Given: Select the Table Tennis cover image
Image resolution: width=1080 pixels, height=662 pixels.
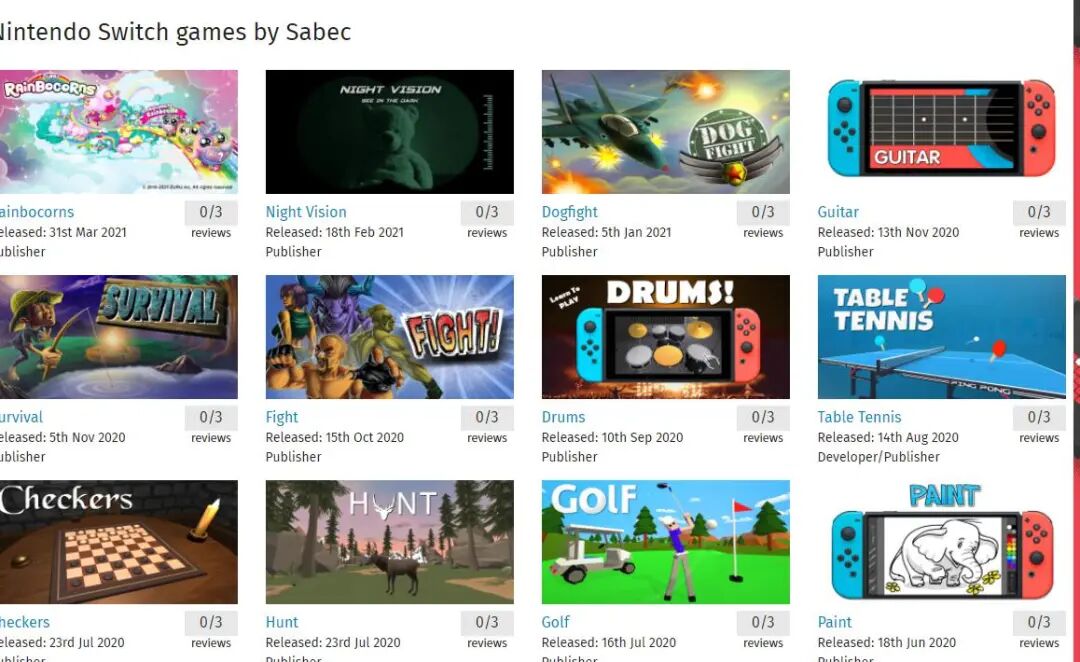Looking at the screenshot, I should (x=942, y=337).
